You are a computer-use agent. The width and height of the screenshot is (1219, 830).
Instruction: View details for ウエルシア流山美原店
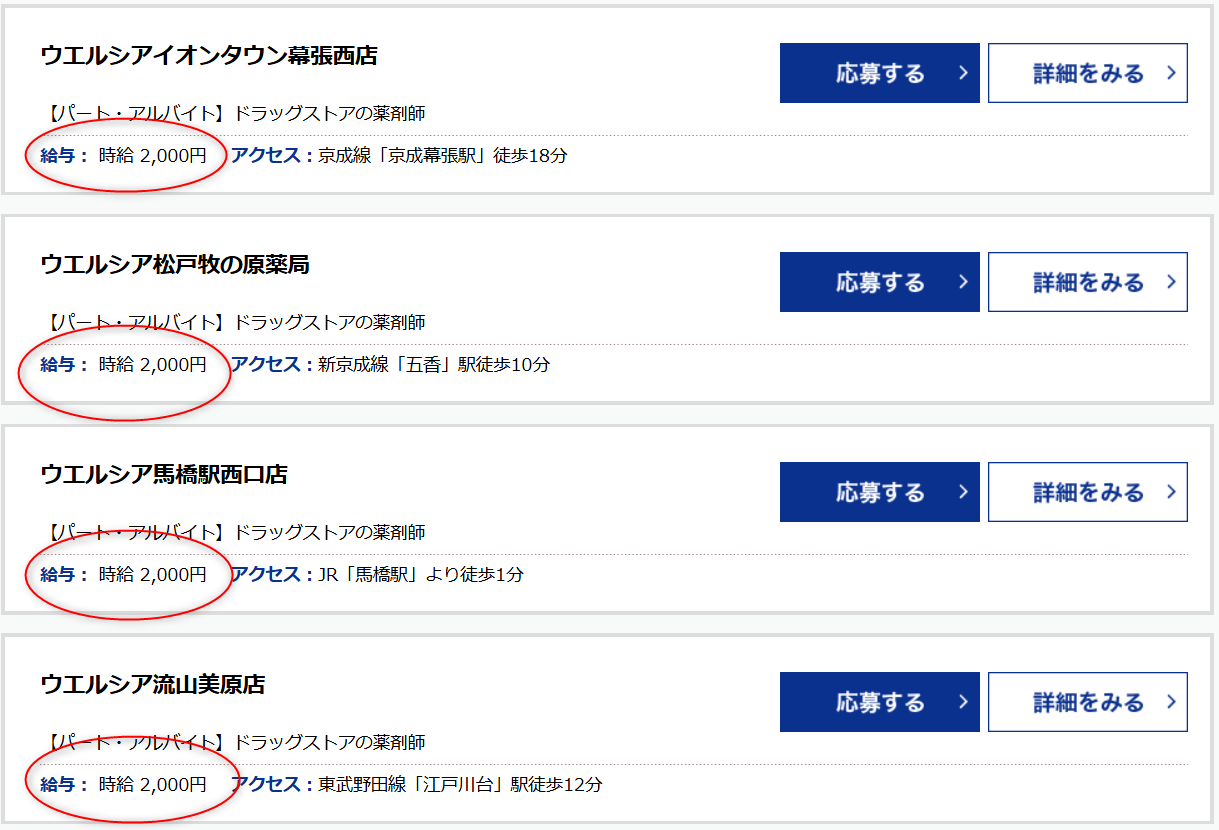click(x=1087, y=702)
